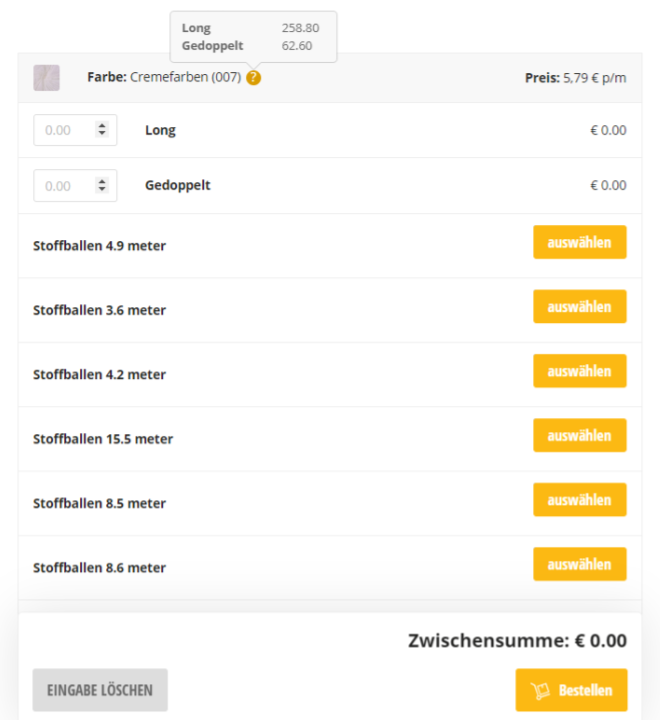Screen dimensions: 660x720
Task: Clear entries with Eingabe löschen button
Action: (100, 690)
